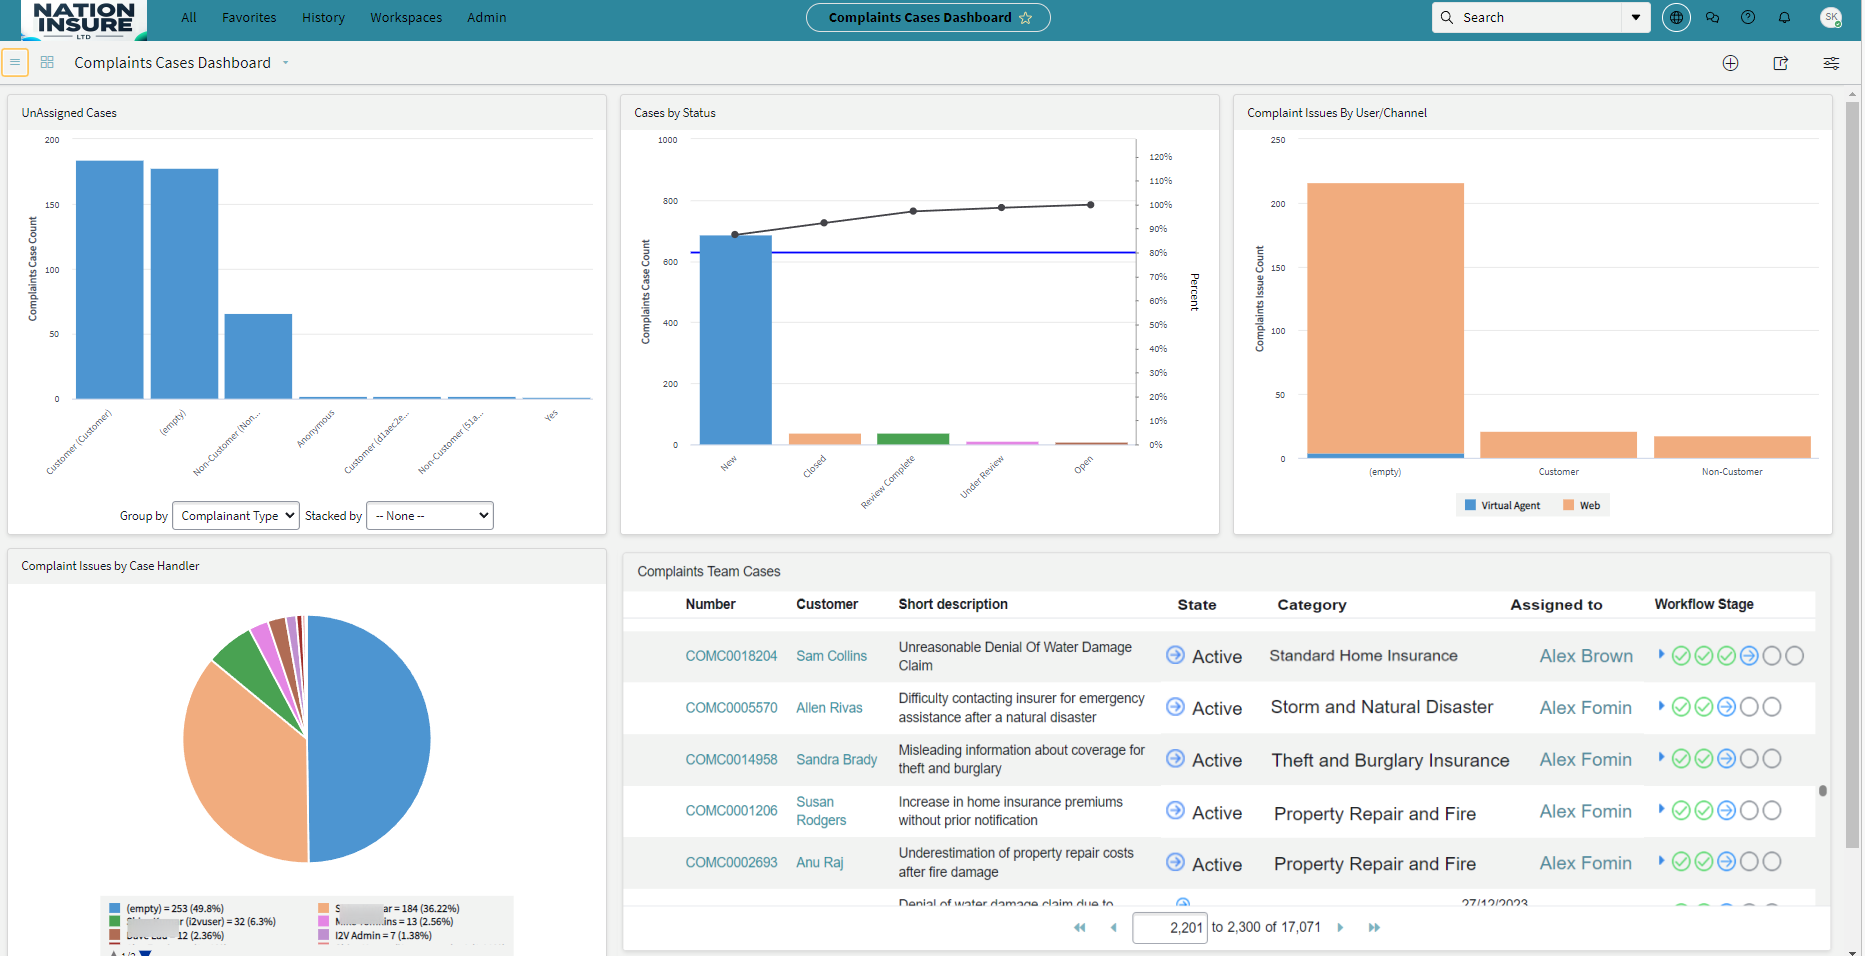The height and width of the screenshot is (956, 1866).
Task: Star the Complaints Cases Dashboard as favorite
Action: pos(1026,18)
